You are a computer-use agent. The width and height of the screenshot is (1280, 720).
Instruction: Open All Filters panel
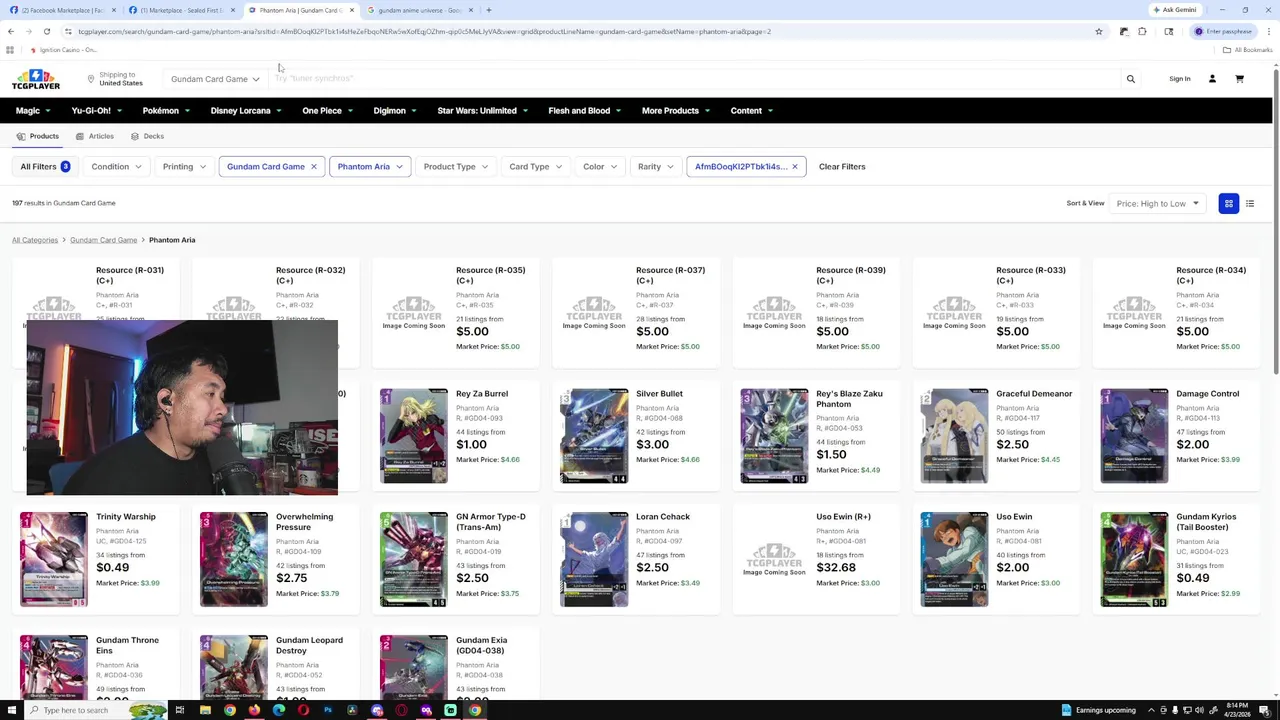[45, 167]
